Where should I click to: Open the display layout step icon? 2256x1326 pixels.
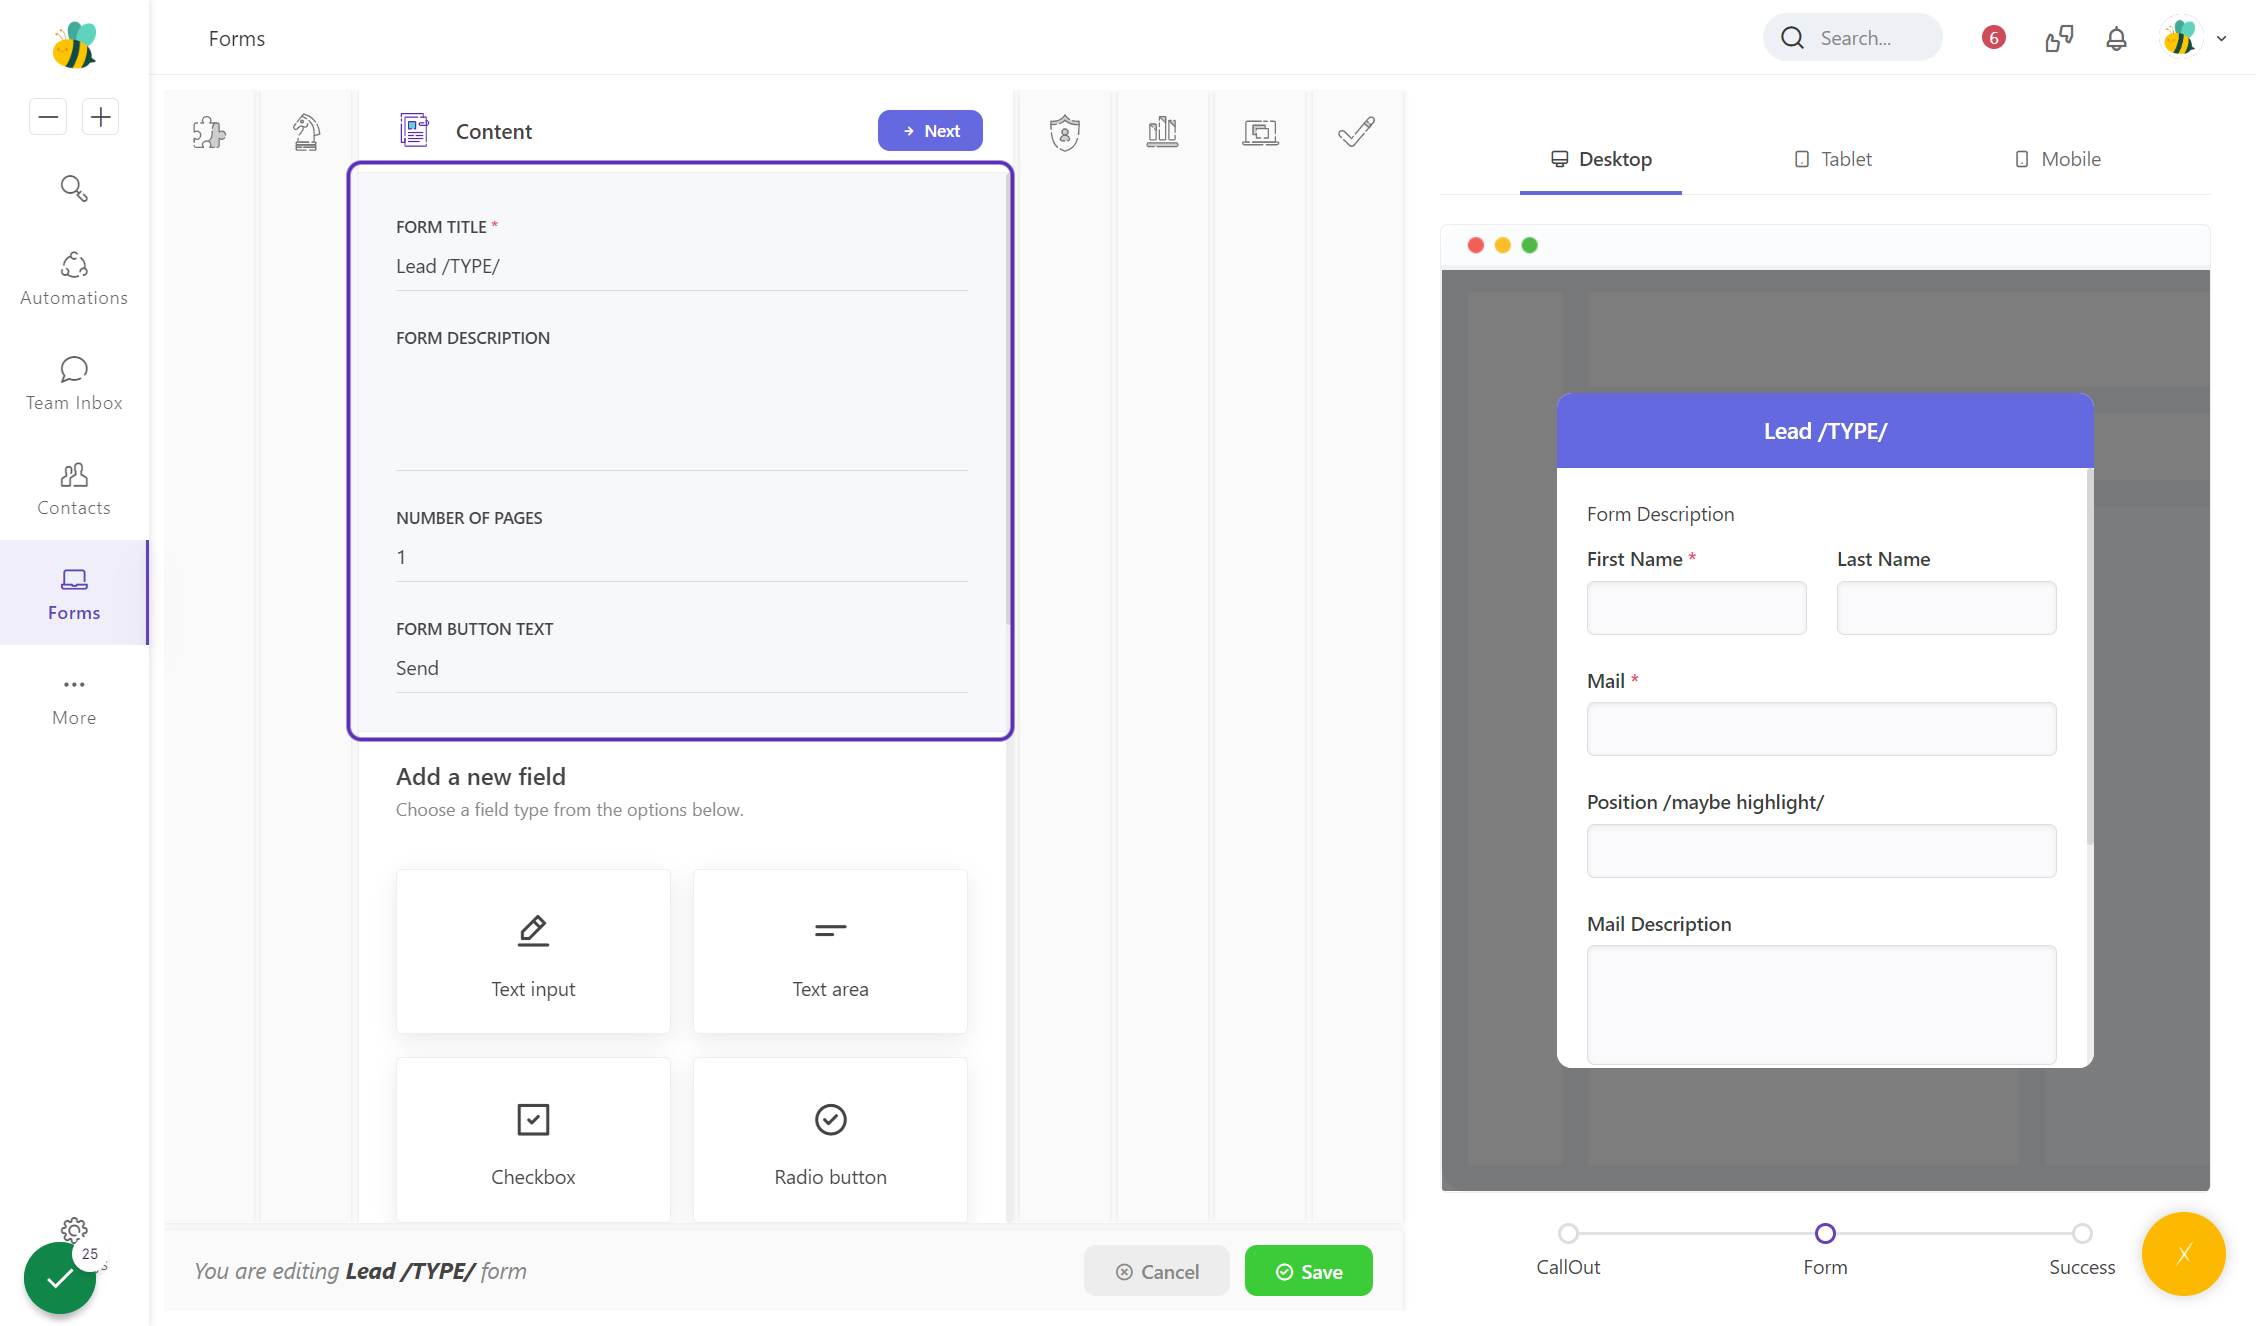(x=1260, y=132)
